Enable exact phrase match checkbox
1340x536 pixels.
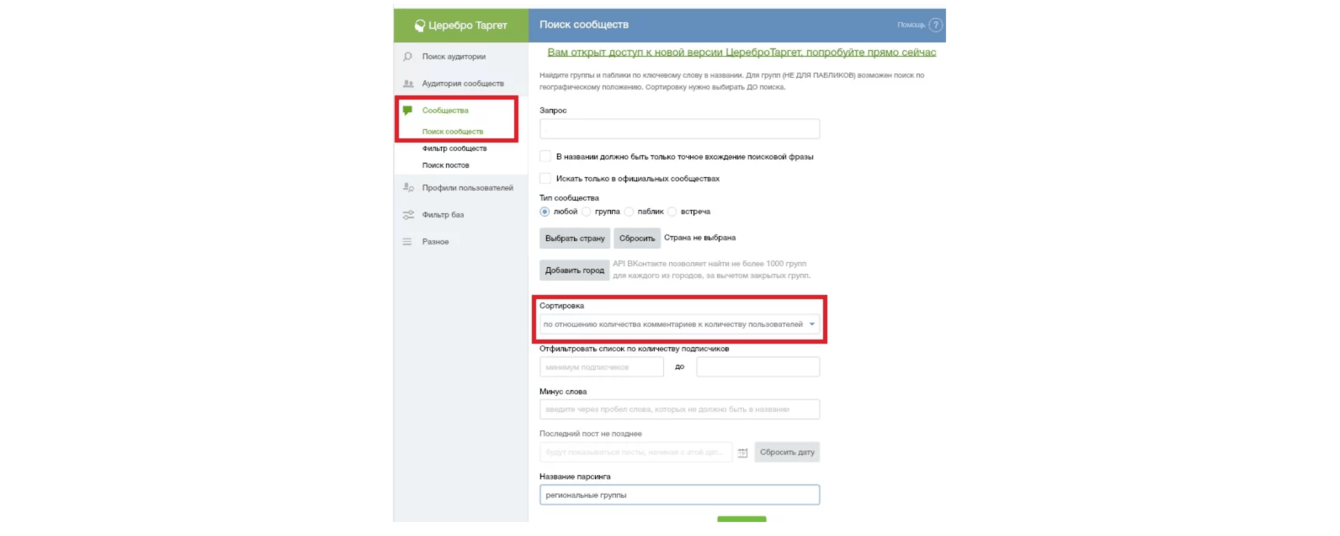546,157
